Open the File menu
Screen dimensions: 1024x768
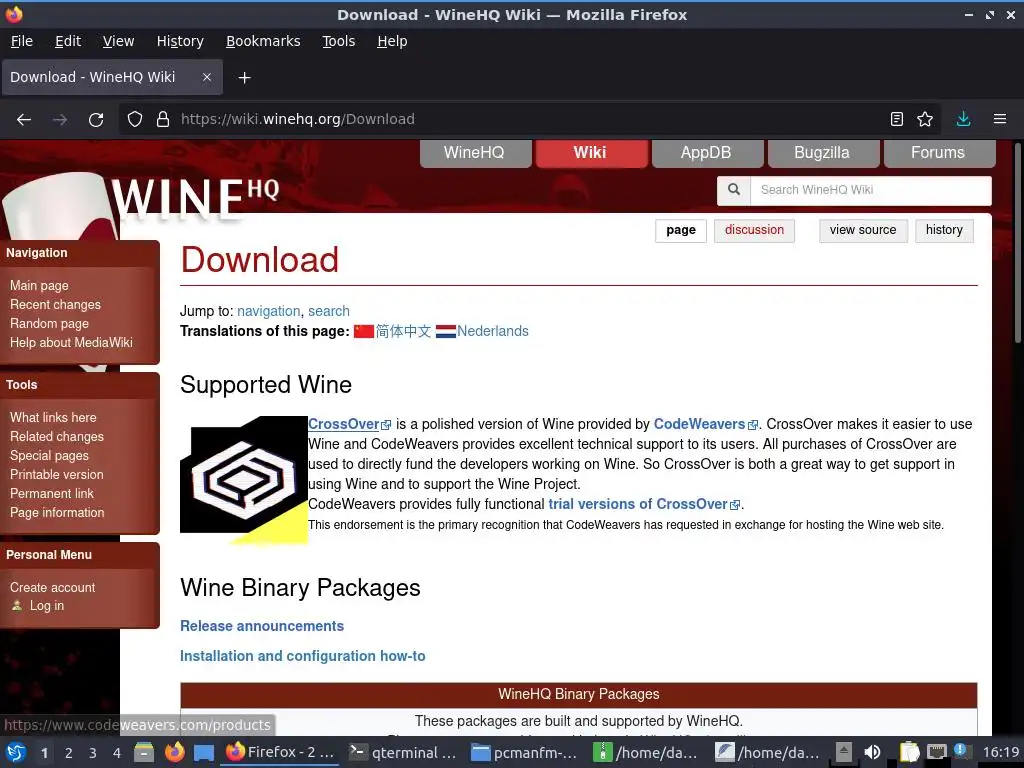(x=22, y=41)
